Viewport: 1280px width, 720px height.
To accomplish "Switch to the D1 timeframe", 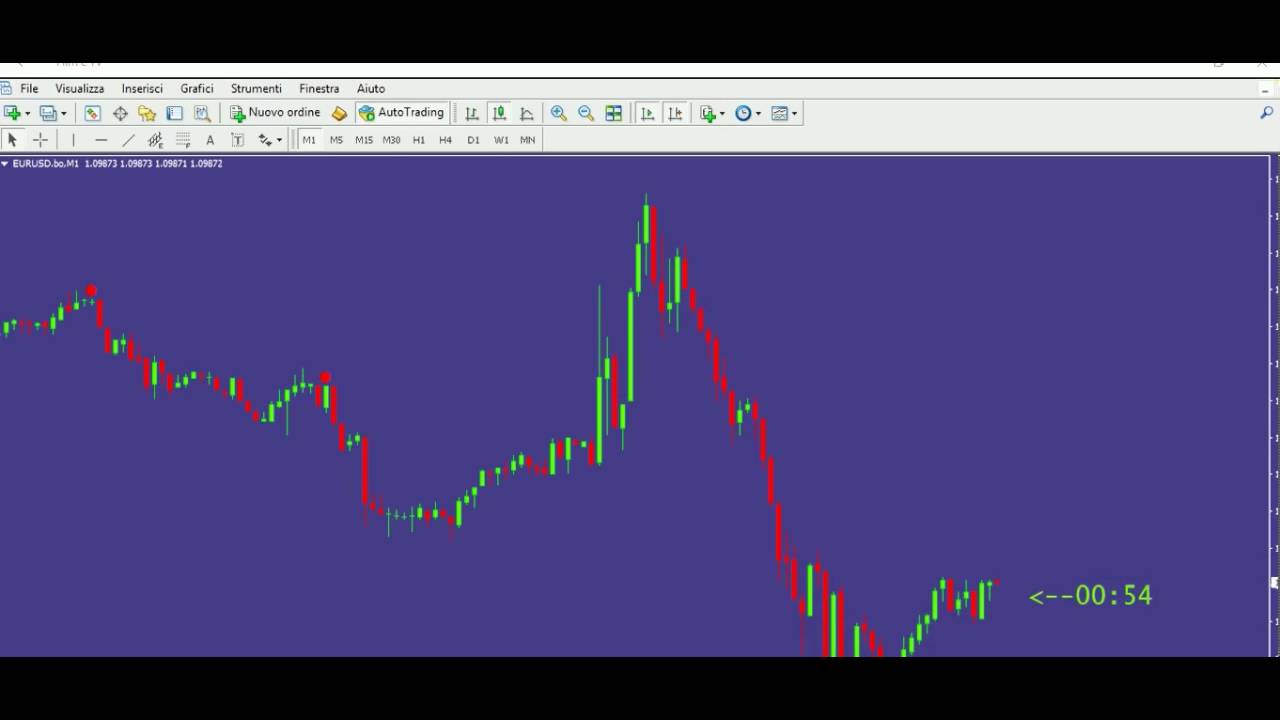I will (x=474, y=140).
